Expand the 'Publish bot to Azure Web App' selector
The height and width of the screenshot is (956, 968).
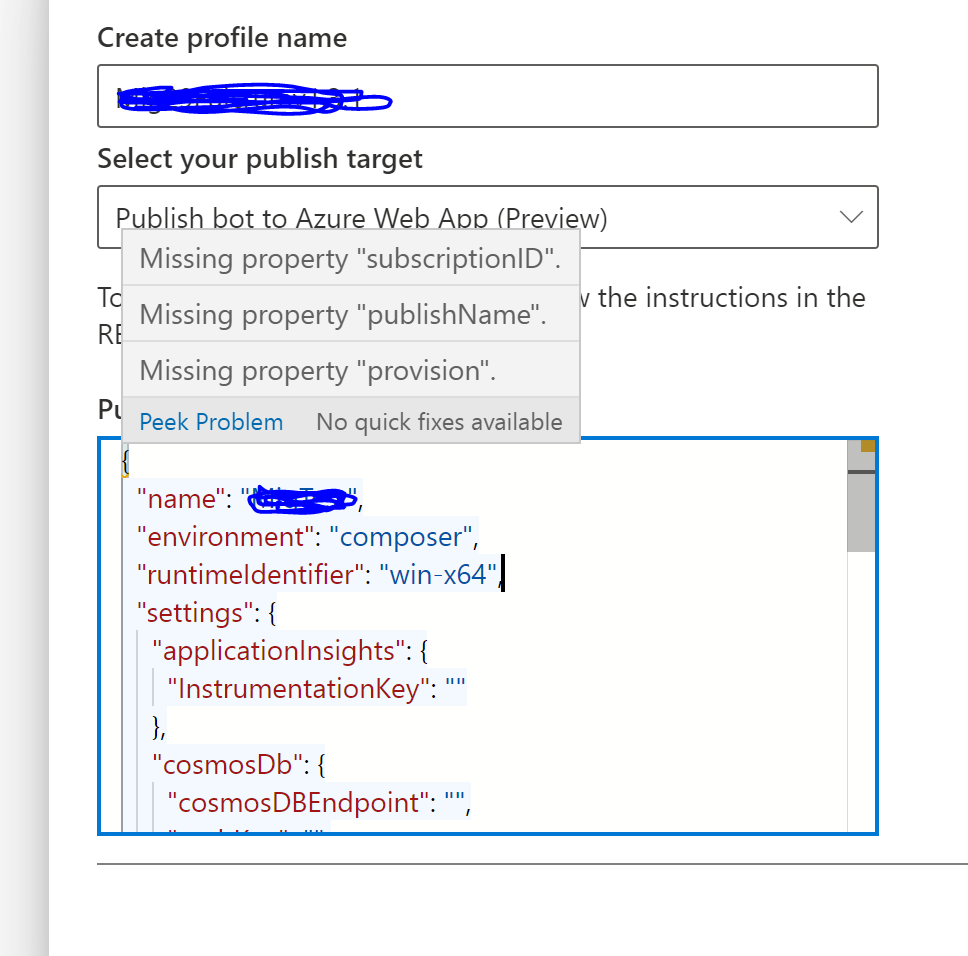point(850,216)
